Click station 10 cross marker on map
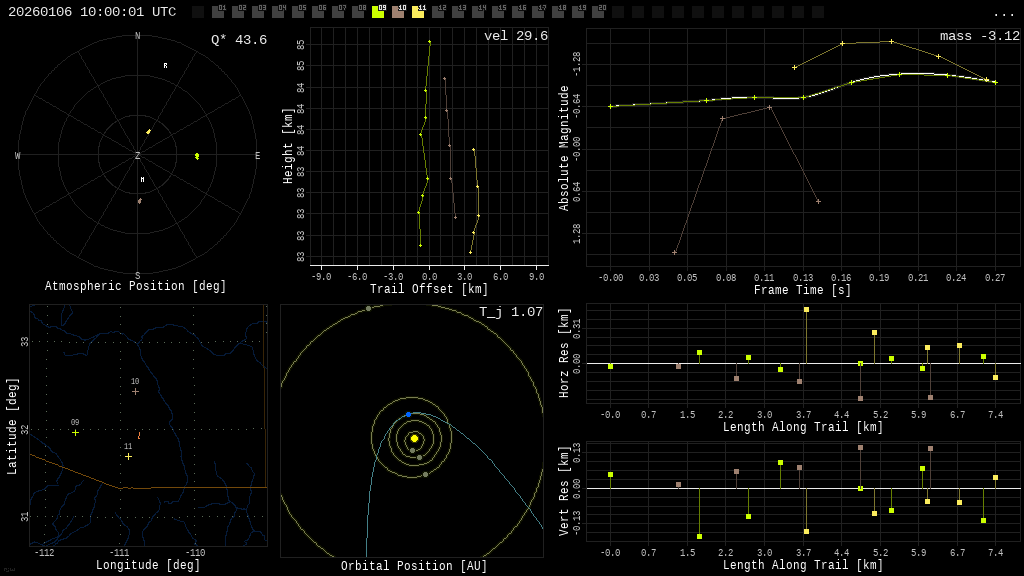Image resolution: width=1024 pixels, height=576 pixels. tap(135, 391)
